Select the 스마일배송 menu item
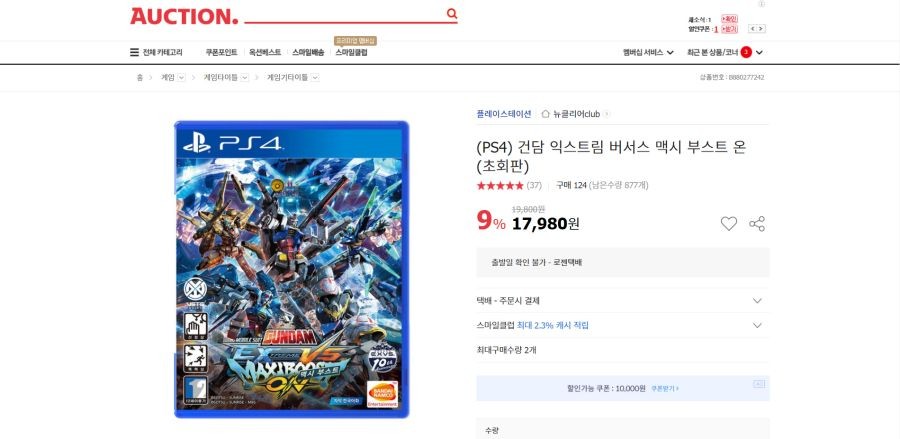 point(308,52)
